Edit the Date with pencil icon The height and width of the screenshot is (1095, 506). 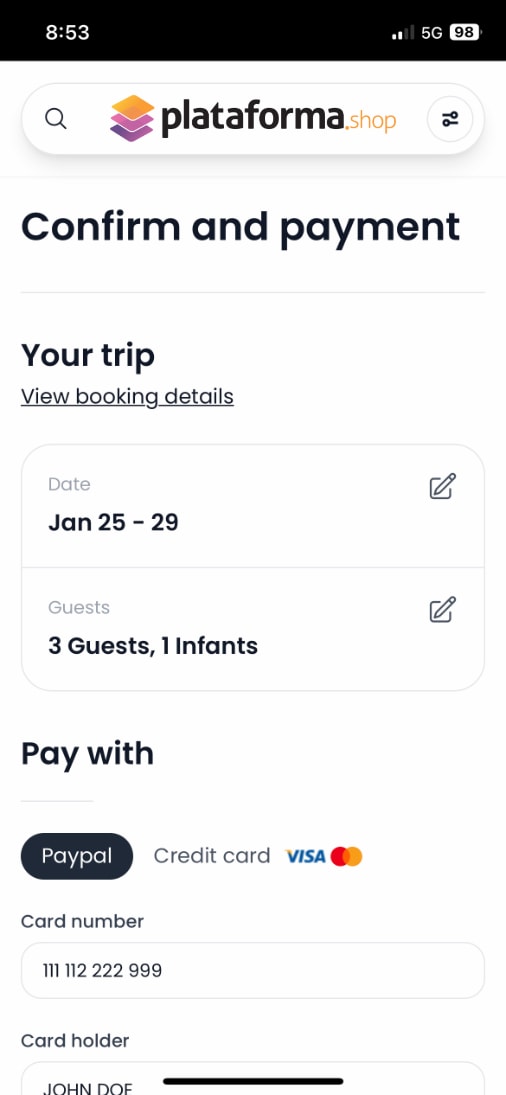pyautogui.click(x=442, y=486)
